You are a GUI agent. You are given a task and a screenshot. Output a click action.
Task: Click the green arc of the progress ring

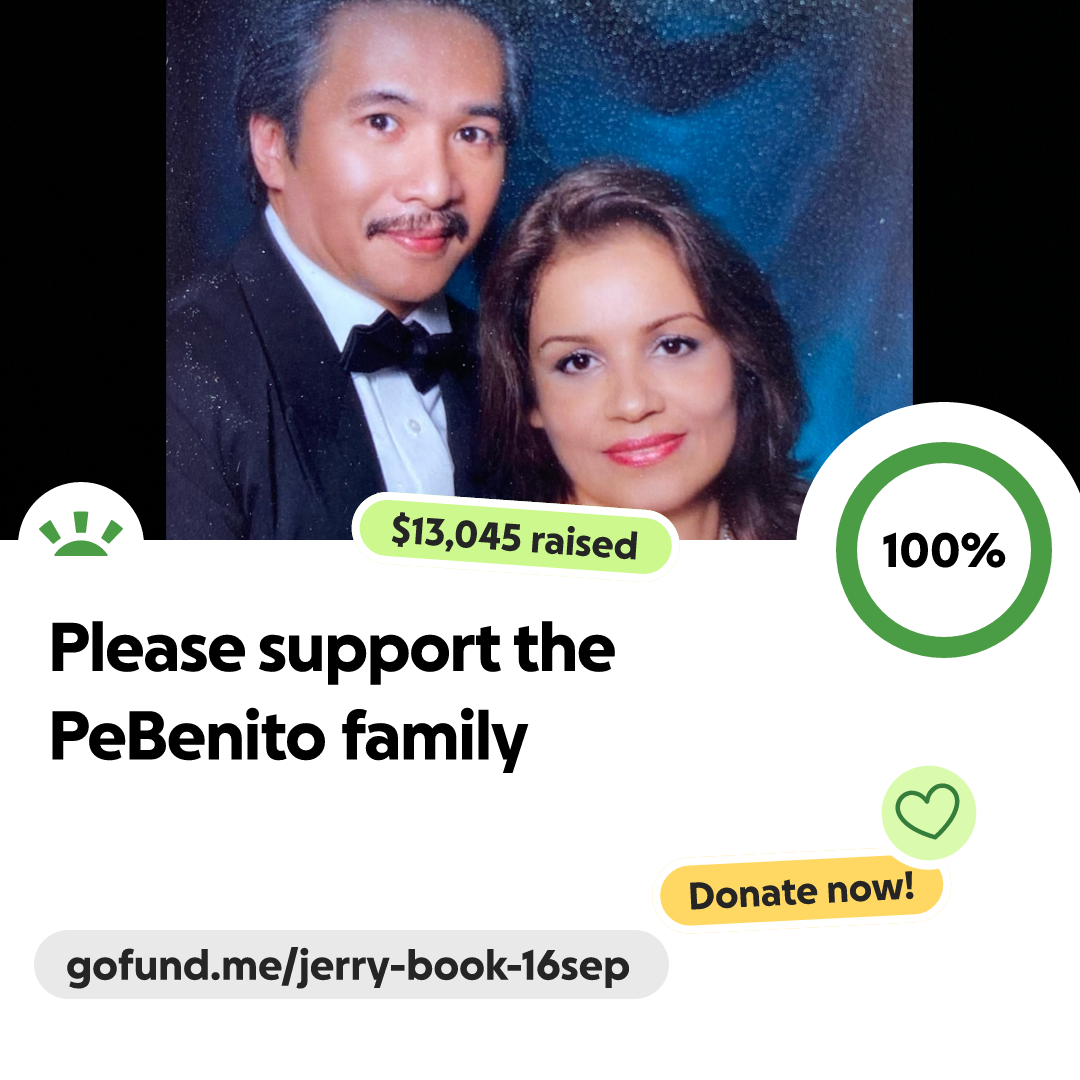pyautogui.click(x=944, y=452)
